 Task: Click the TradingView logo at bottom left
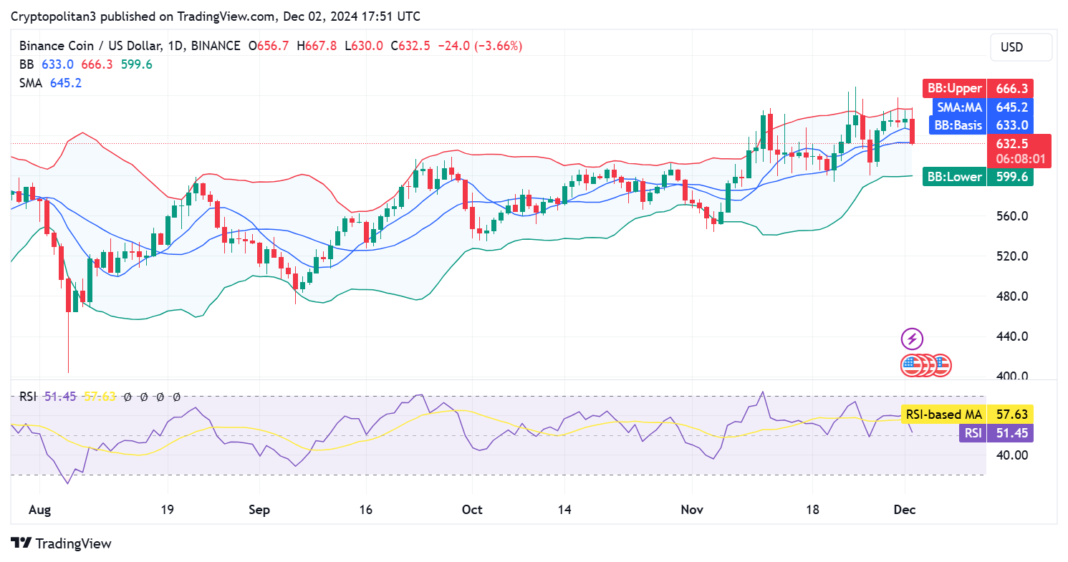(x=61, y=543)
